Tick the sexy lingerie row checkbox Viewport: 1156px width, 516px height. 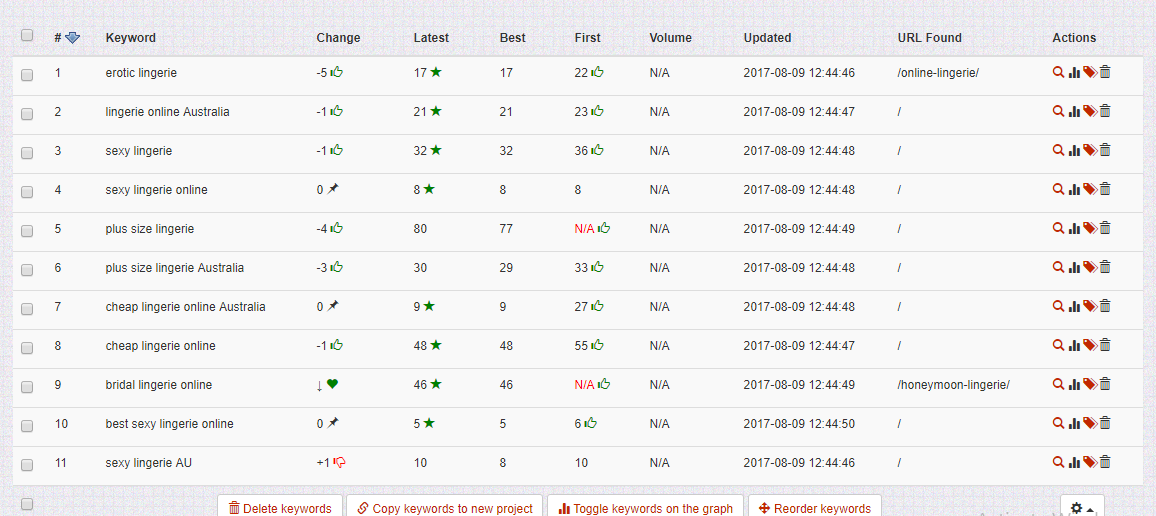[x=27, y=153]
